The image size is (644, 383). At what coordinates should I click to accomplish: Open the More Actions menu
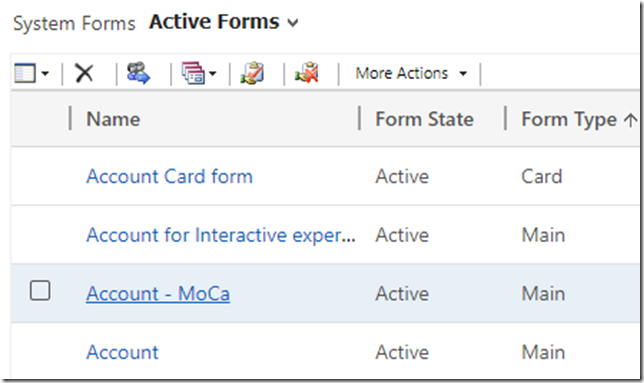tap(411, 73)
